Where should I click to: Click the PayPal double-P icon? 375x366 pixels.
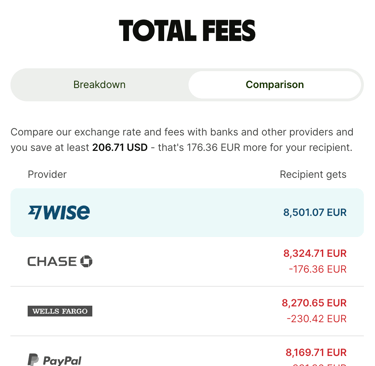pos(33,360)
